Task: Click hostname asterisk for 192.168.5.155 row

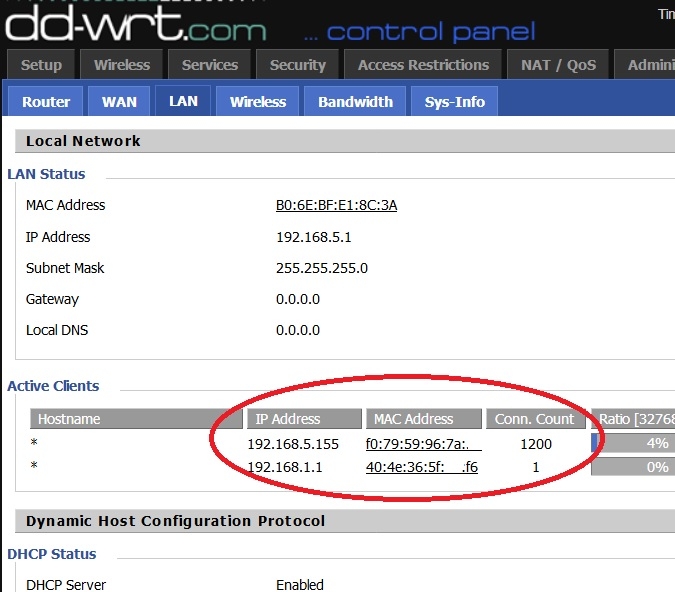Action: point(34,443)
